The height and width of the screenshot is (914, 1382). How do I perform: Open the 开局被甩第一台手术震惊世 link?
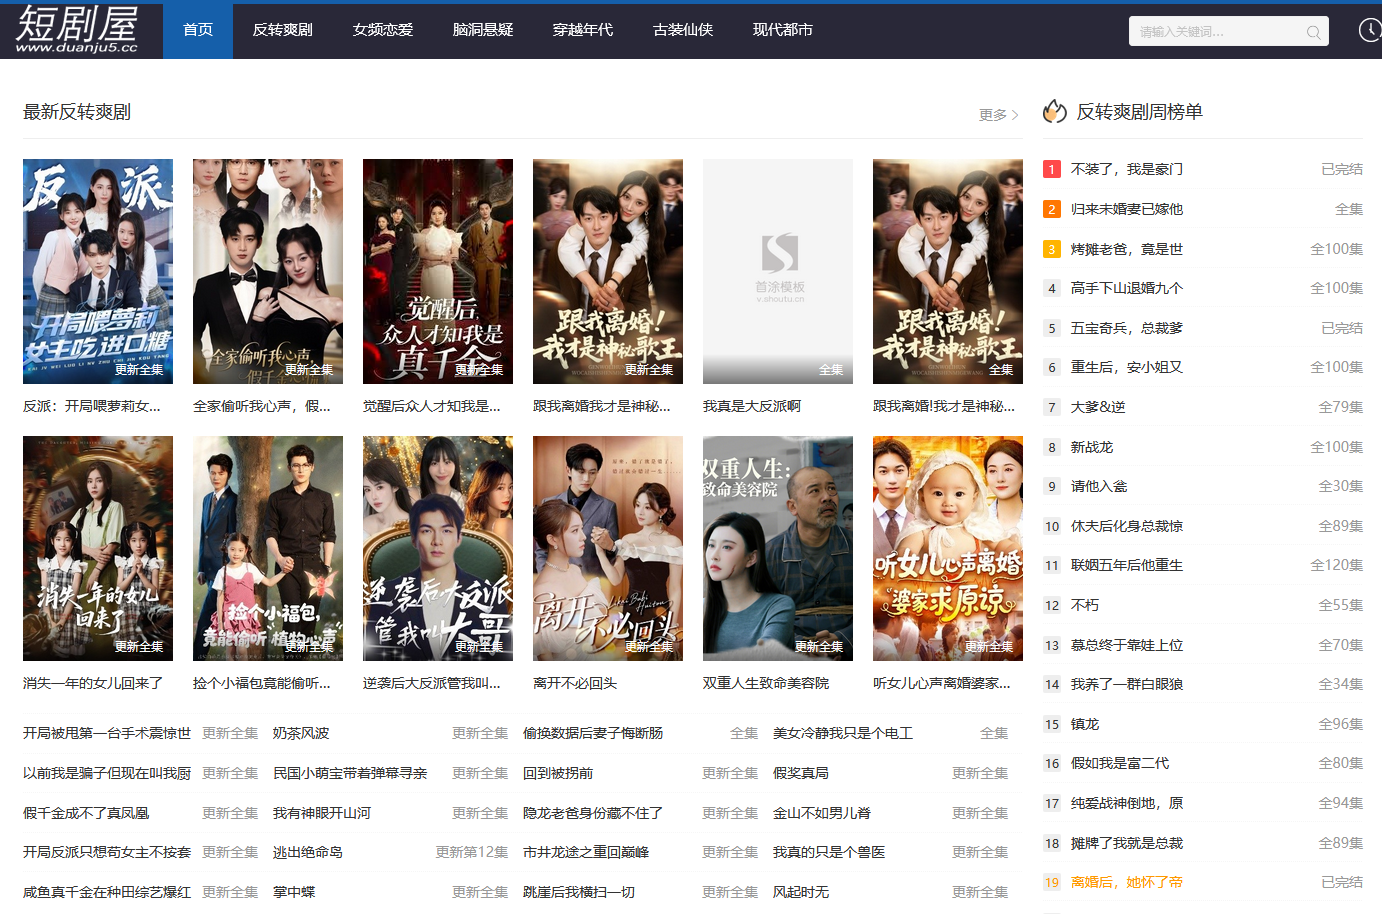coord(107,733)
